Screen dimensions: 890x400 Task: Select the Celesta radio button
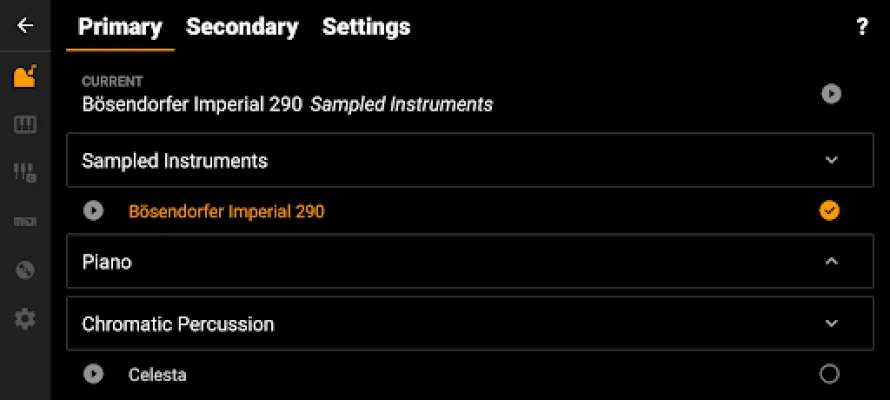point(829,374)
